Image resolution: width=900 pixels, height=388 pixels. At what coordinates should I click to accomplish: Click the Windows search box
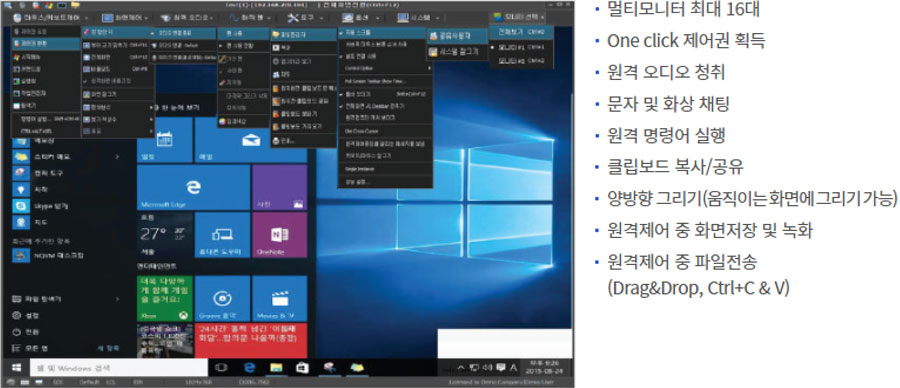118,368
